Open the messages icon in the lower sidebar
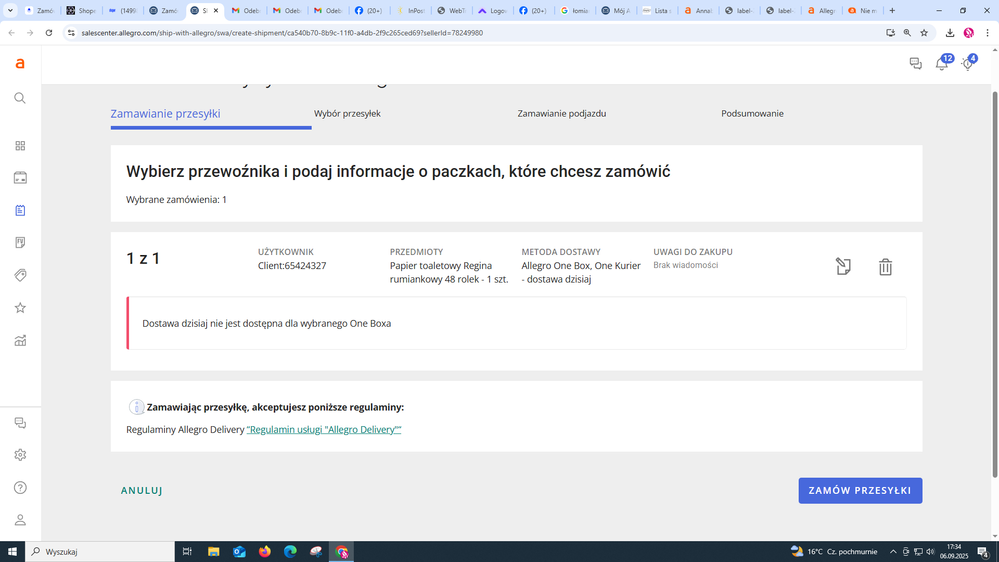Screen dimensions: 999x562 tap(20, 423)
